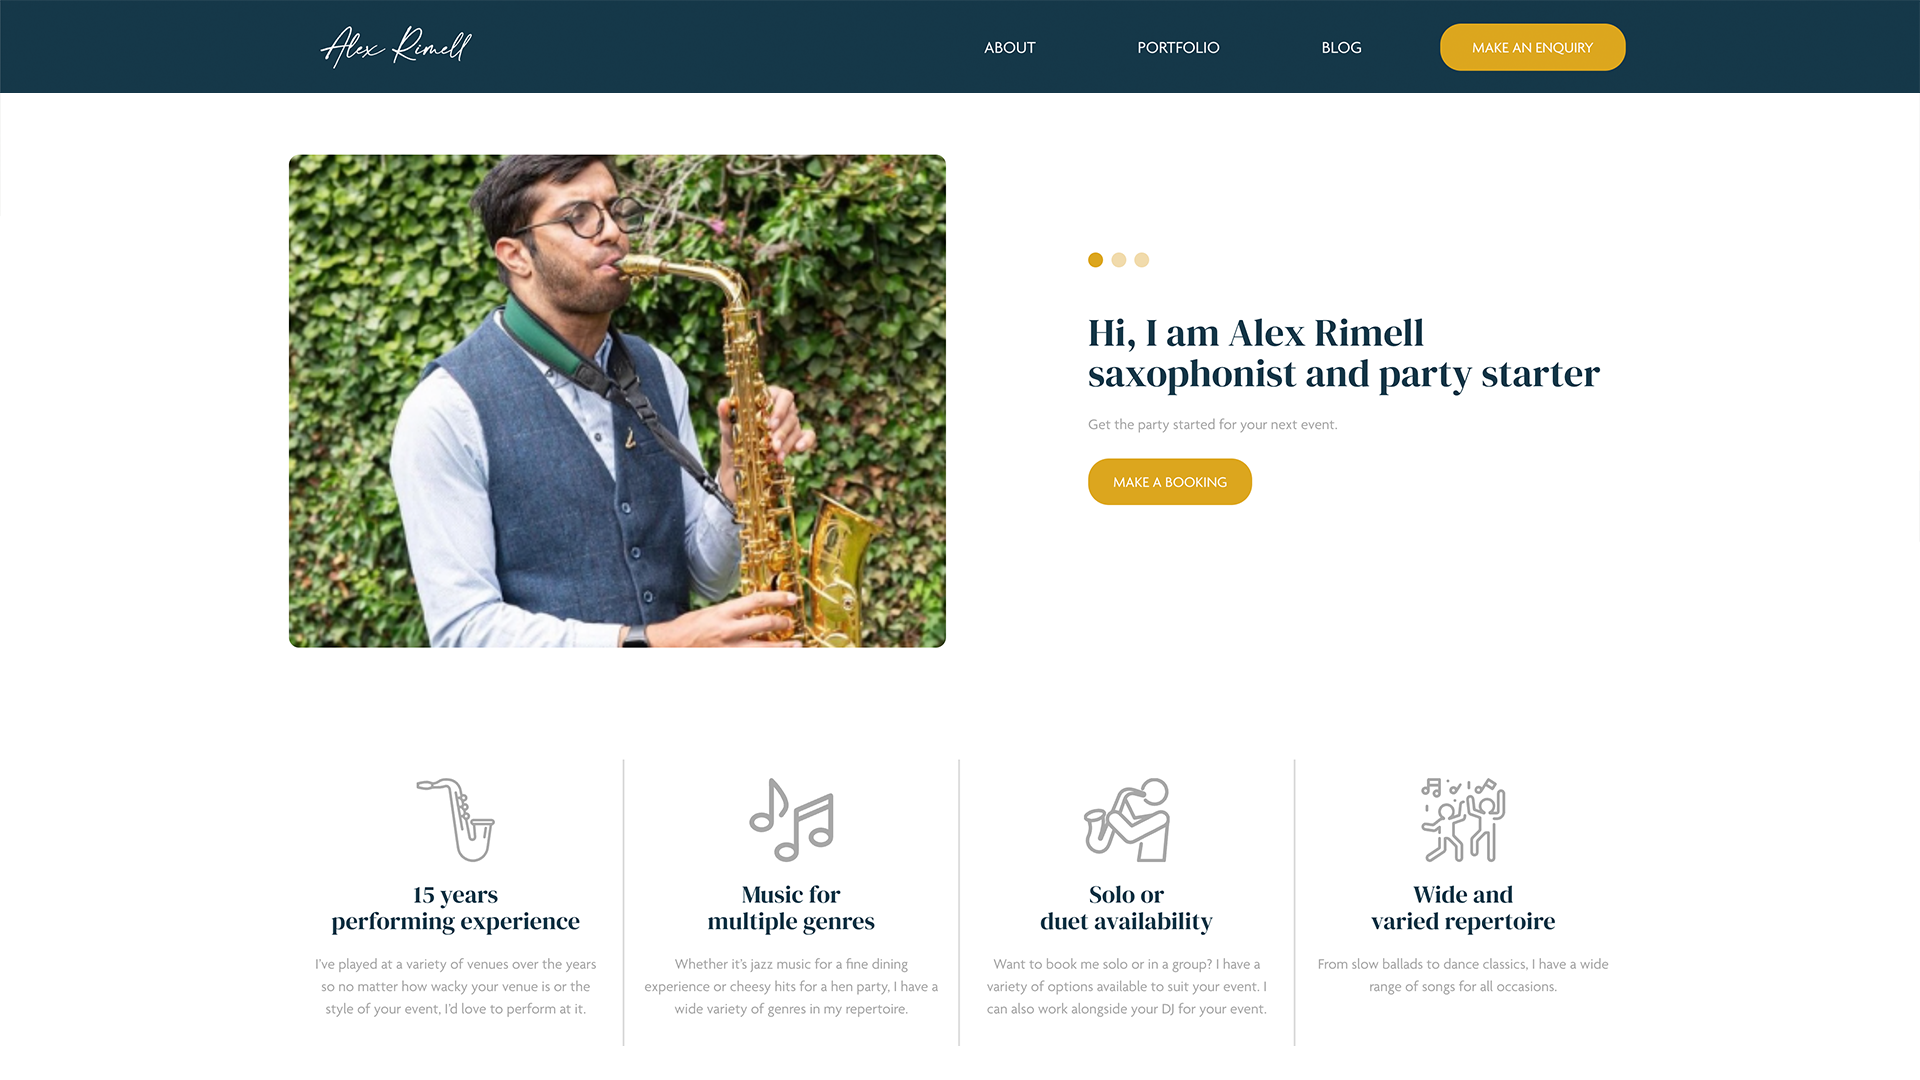
Task: Click the 'Wide and varied repertoire' heading
Action: (1463, 908)
